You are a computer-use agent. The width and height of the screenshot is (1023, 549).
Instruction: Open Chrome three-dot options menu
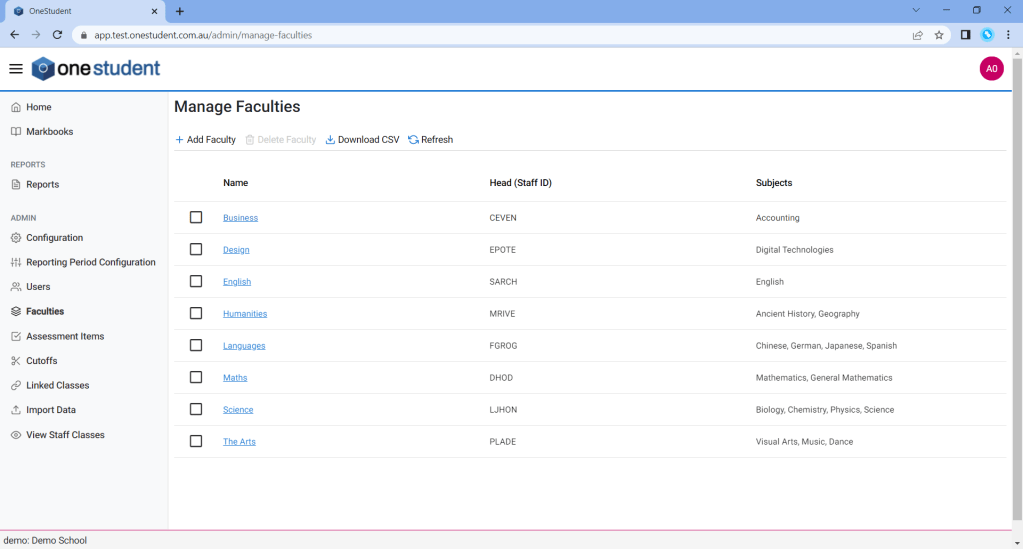pyautogui.click(x=1008, y=35)
